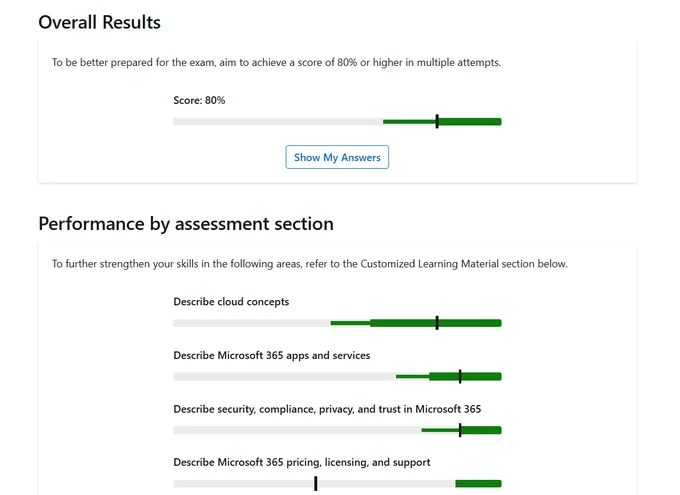Click the Describe cloud concepts label

click(231, 302)
